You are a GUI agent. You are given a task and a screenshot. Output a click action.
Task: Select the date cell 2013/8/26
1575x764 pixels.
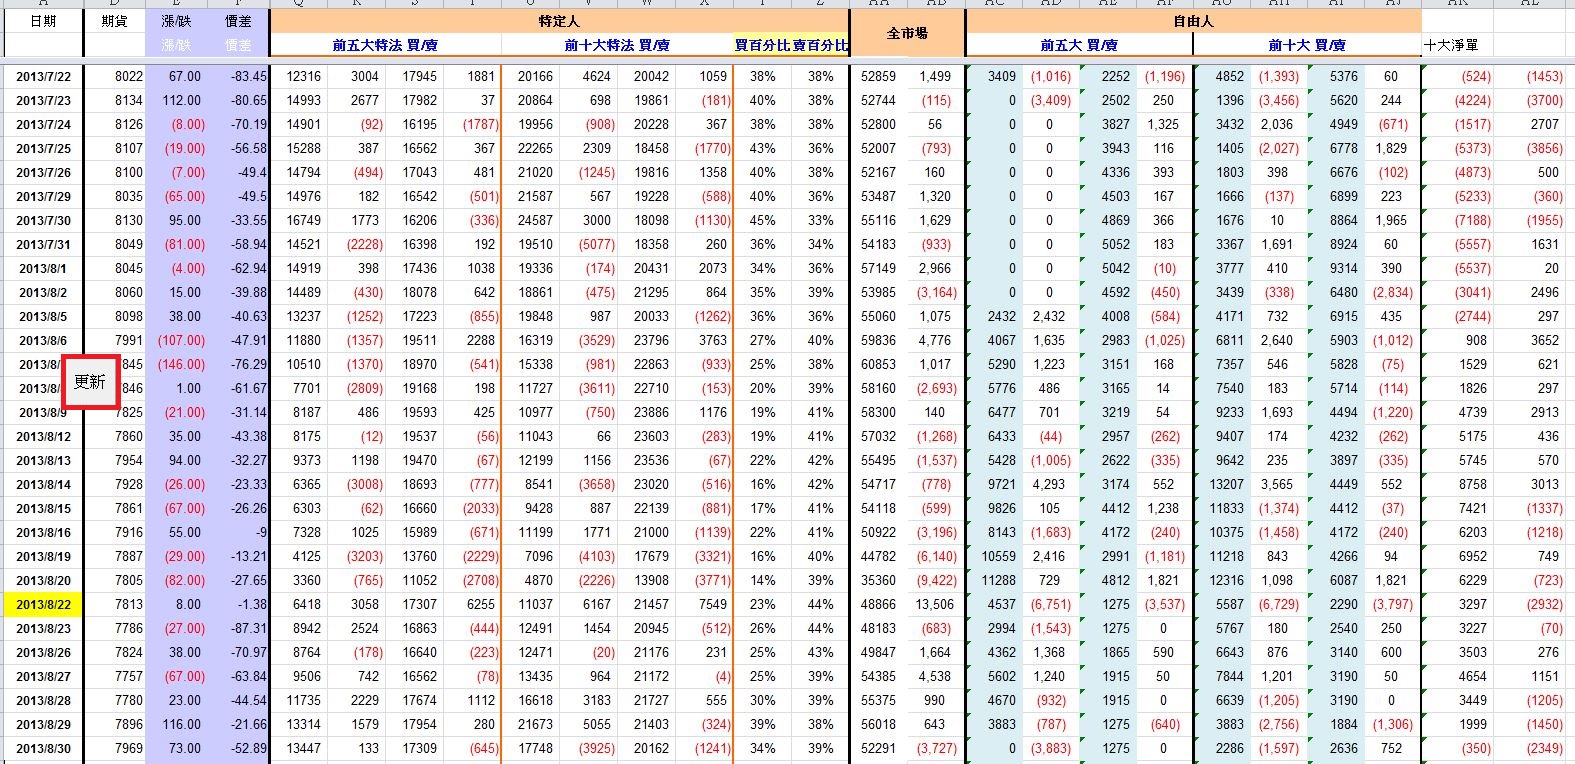(x=43, y=652)
